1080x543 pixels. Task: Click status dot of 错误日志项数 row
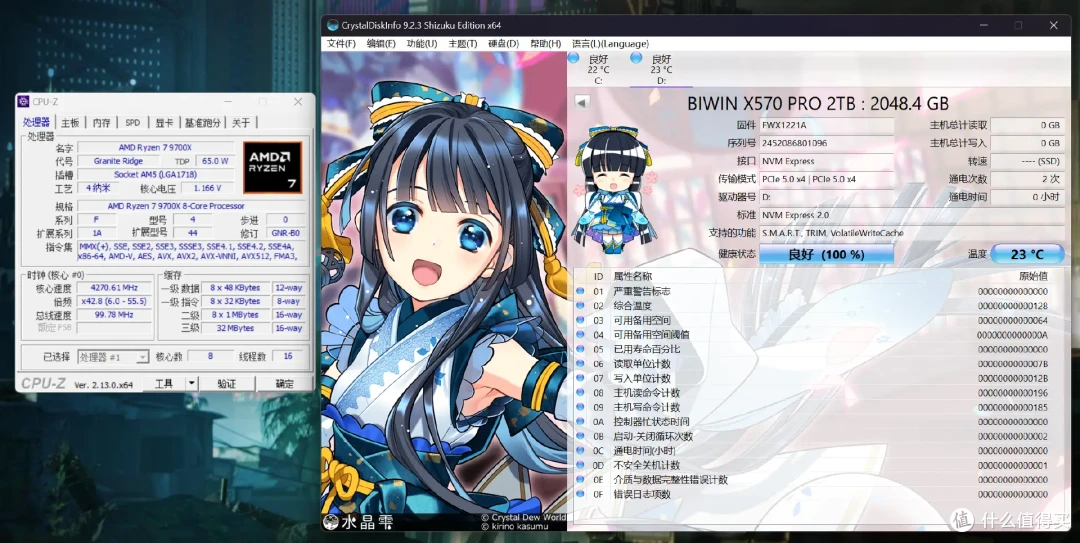coord(581,494)
